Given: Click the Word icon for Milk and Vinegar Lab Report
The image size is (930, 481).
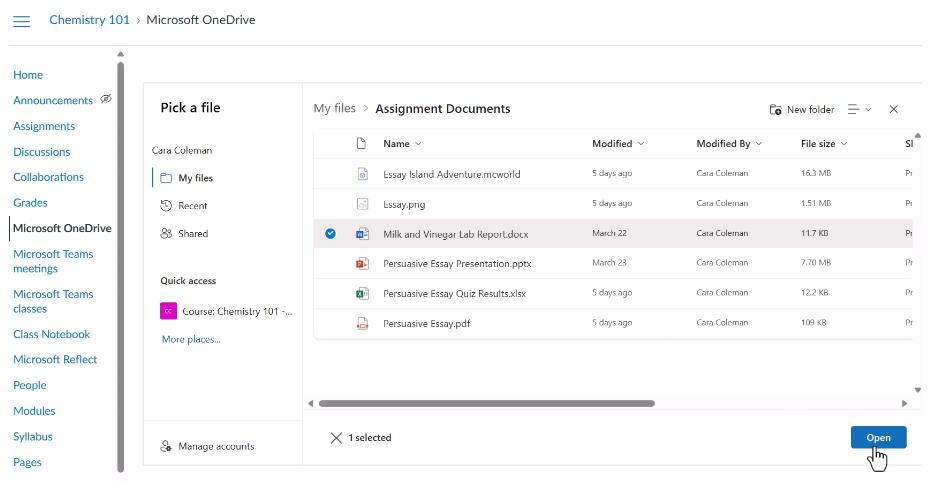Looking at the screenshot, I should (362, 234).
